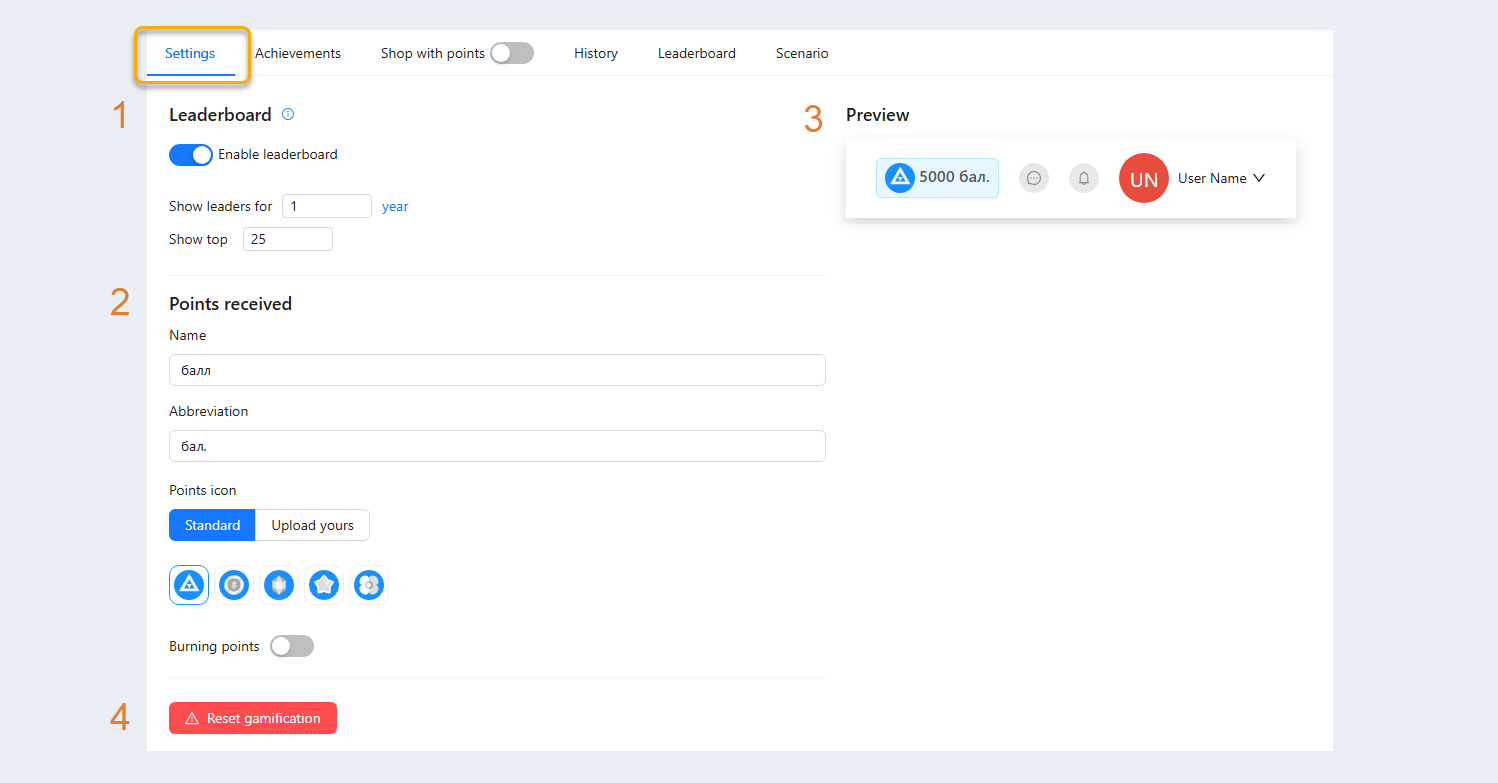Click the 5000 бал. points badge
This screenshot has width=1498, height=783.
coord(937,178)
